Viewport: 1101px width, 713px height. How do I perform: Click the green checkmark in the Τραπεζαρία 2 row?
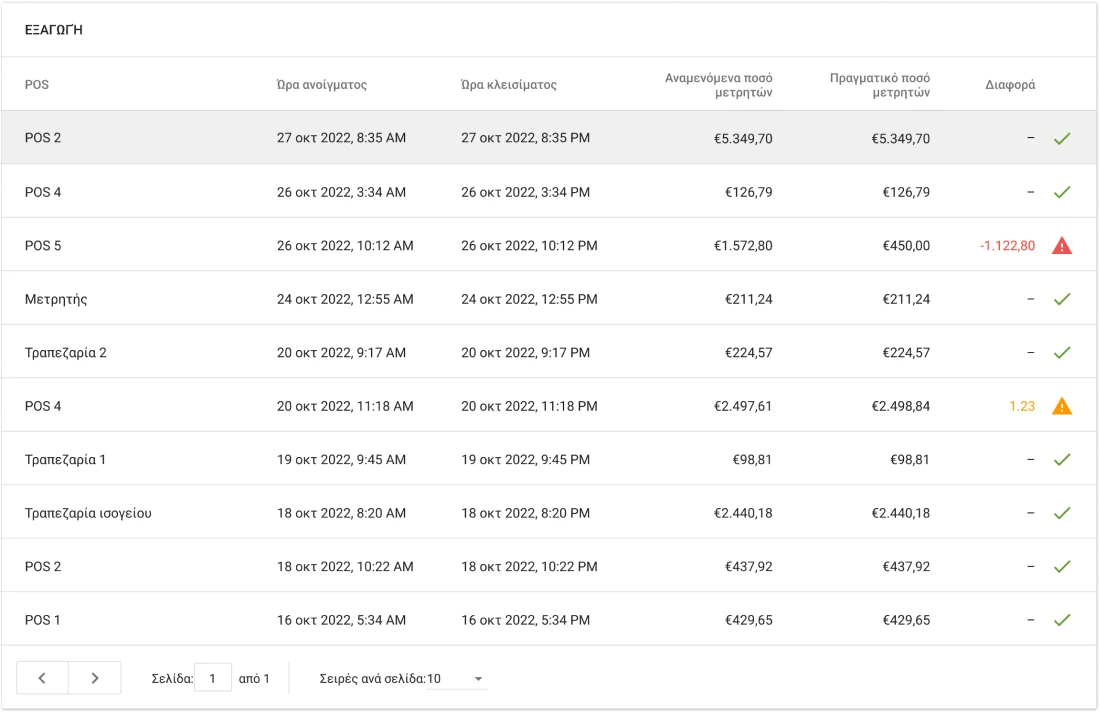pos(1061,352)
